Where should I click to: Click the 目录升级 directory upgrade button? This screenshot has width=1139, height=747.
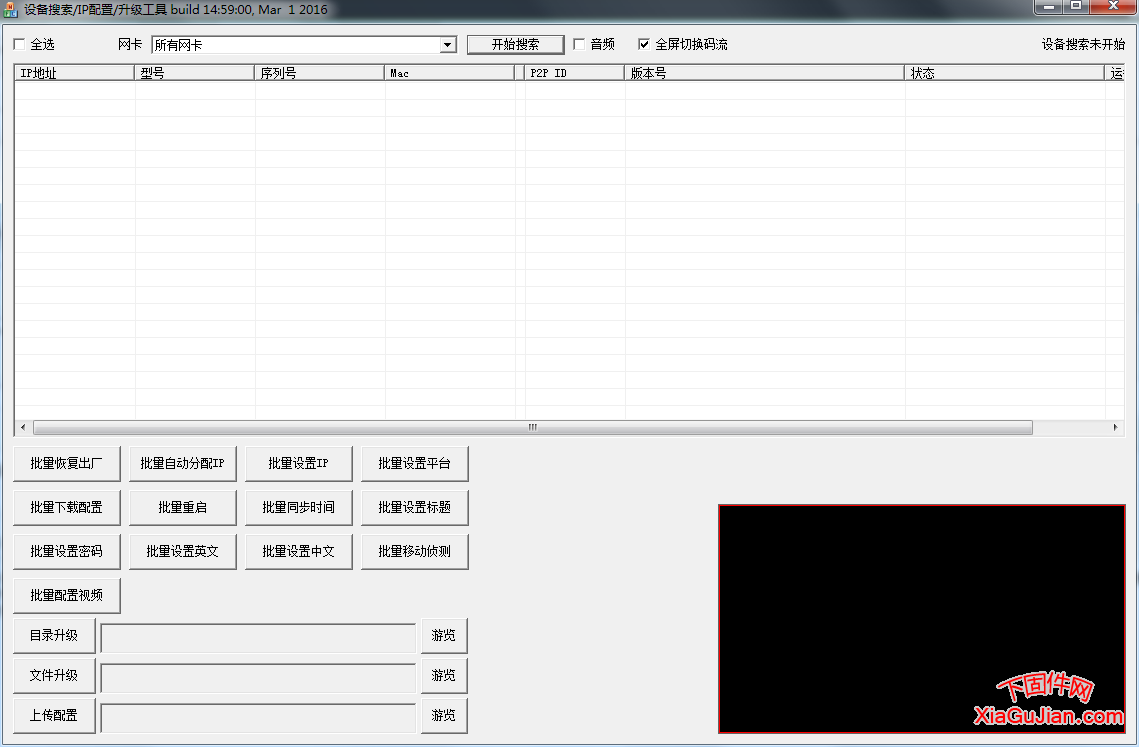point(54,636)
